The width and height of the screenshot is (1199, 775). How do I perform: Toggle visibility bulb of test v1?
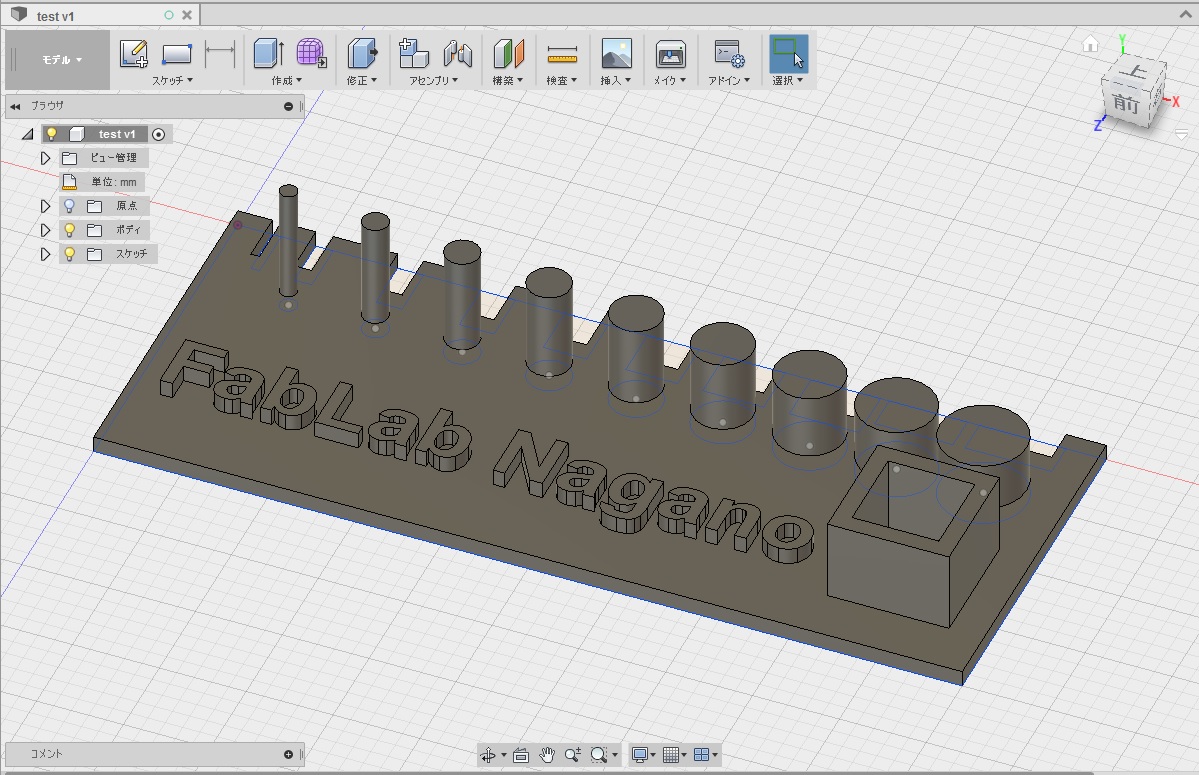pos(52,134)
